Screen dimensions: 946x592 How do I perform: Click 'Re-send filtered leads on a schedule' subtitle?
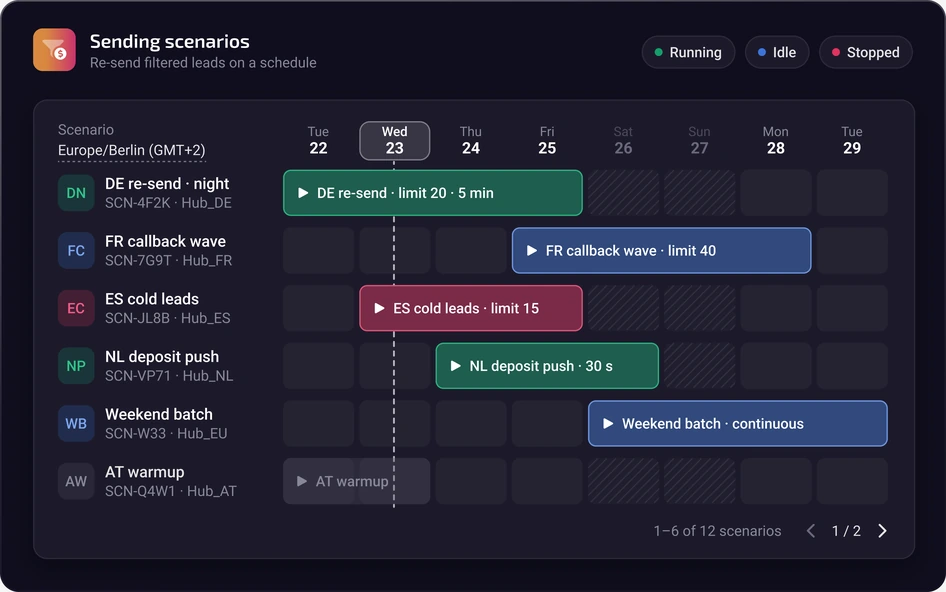click(203, 63)
